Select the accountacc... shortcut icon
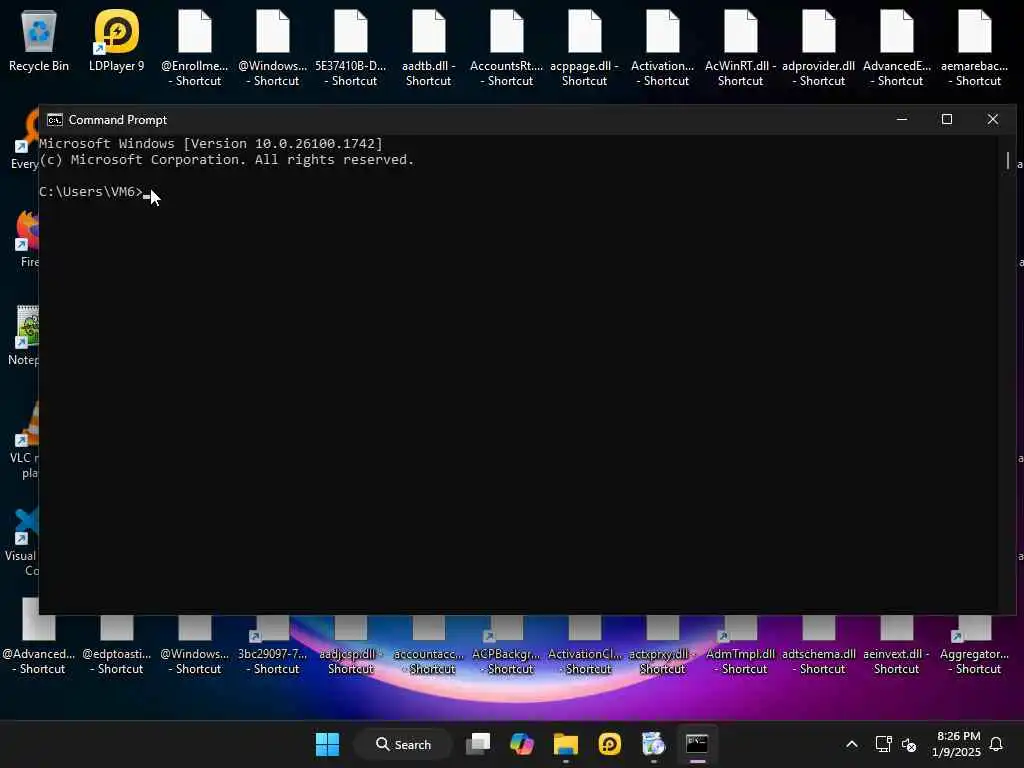This screenshot has width=1024, height=768. tap(428, 645)
